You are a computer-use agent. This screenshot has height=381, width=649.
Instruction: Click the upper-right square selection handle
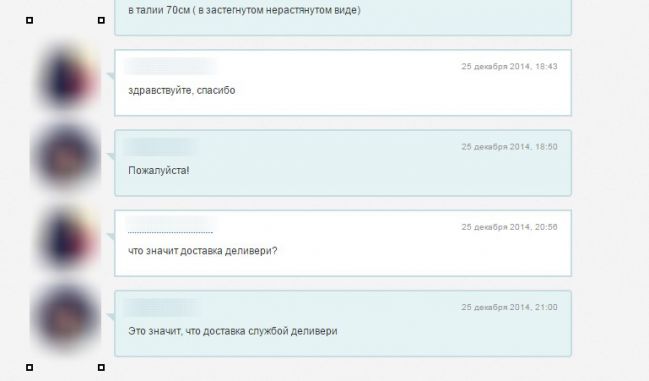[x=101, y=20]
